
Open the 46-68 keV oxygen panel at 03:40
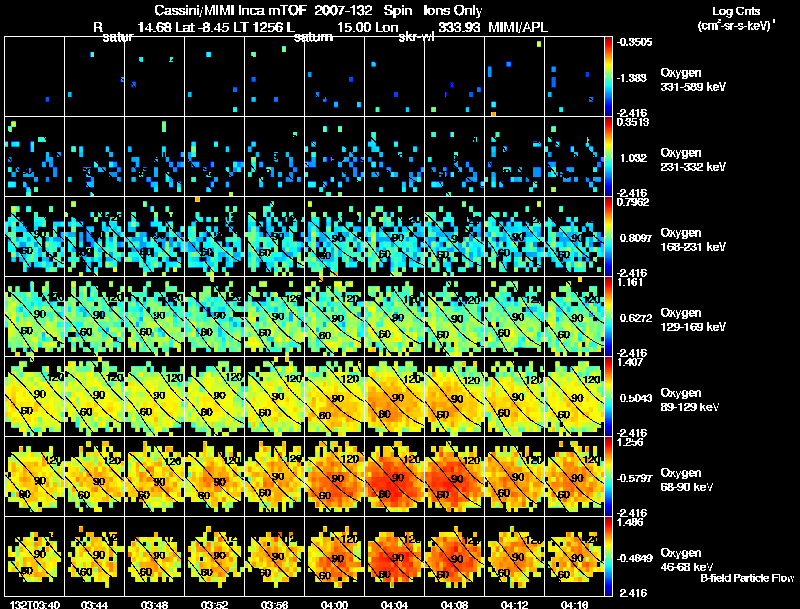pyautogui.click(x=35, y=556)
